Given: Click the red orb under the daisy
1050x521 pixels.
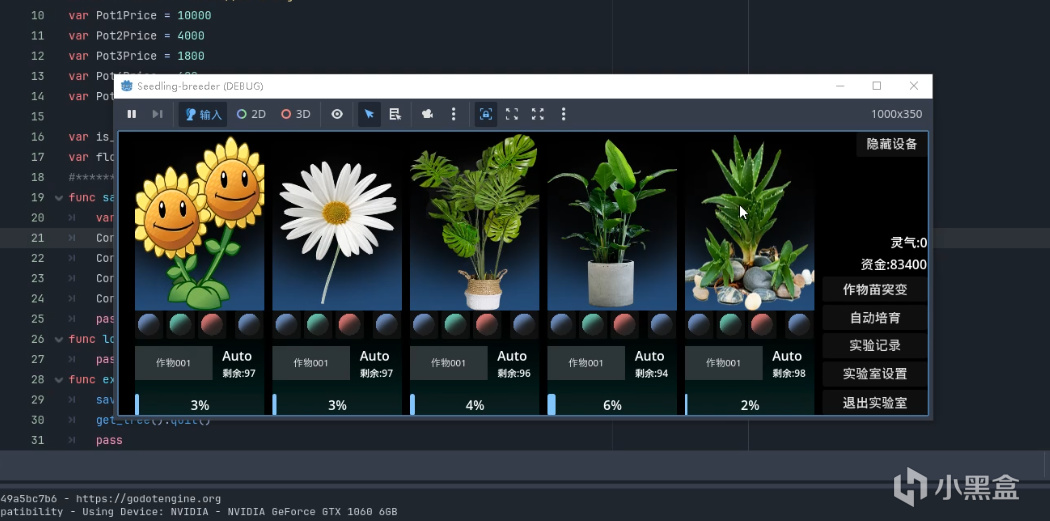Looking at the screenshot, I should [x=350, y=325].
